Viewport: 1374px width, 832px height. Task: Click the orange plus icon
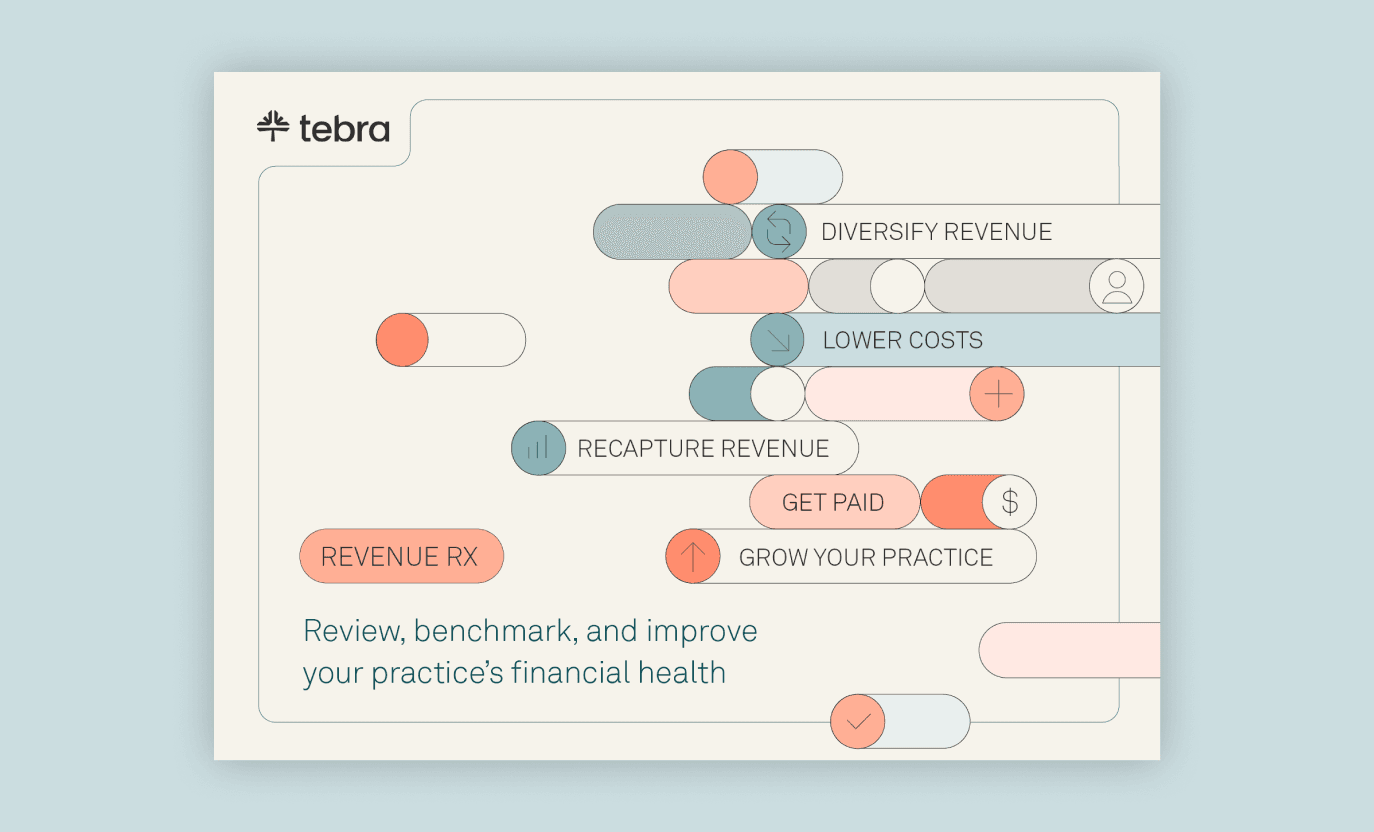coord(997,394)
